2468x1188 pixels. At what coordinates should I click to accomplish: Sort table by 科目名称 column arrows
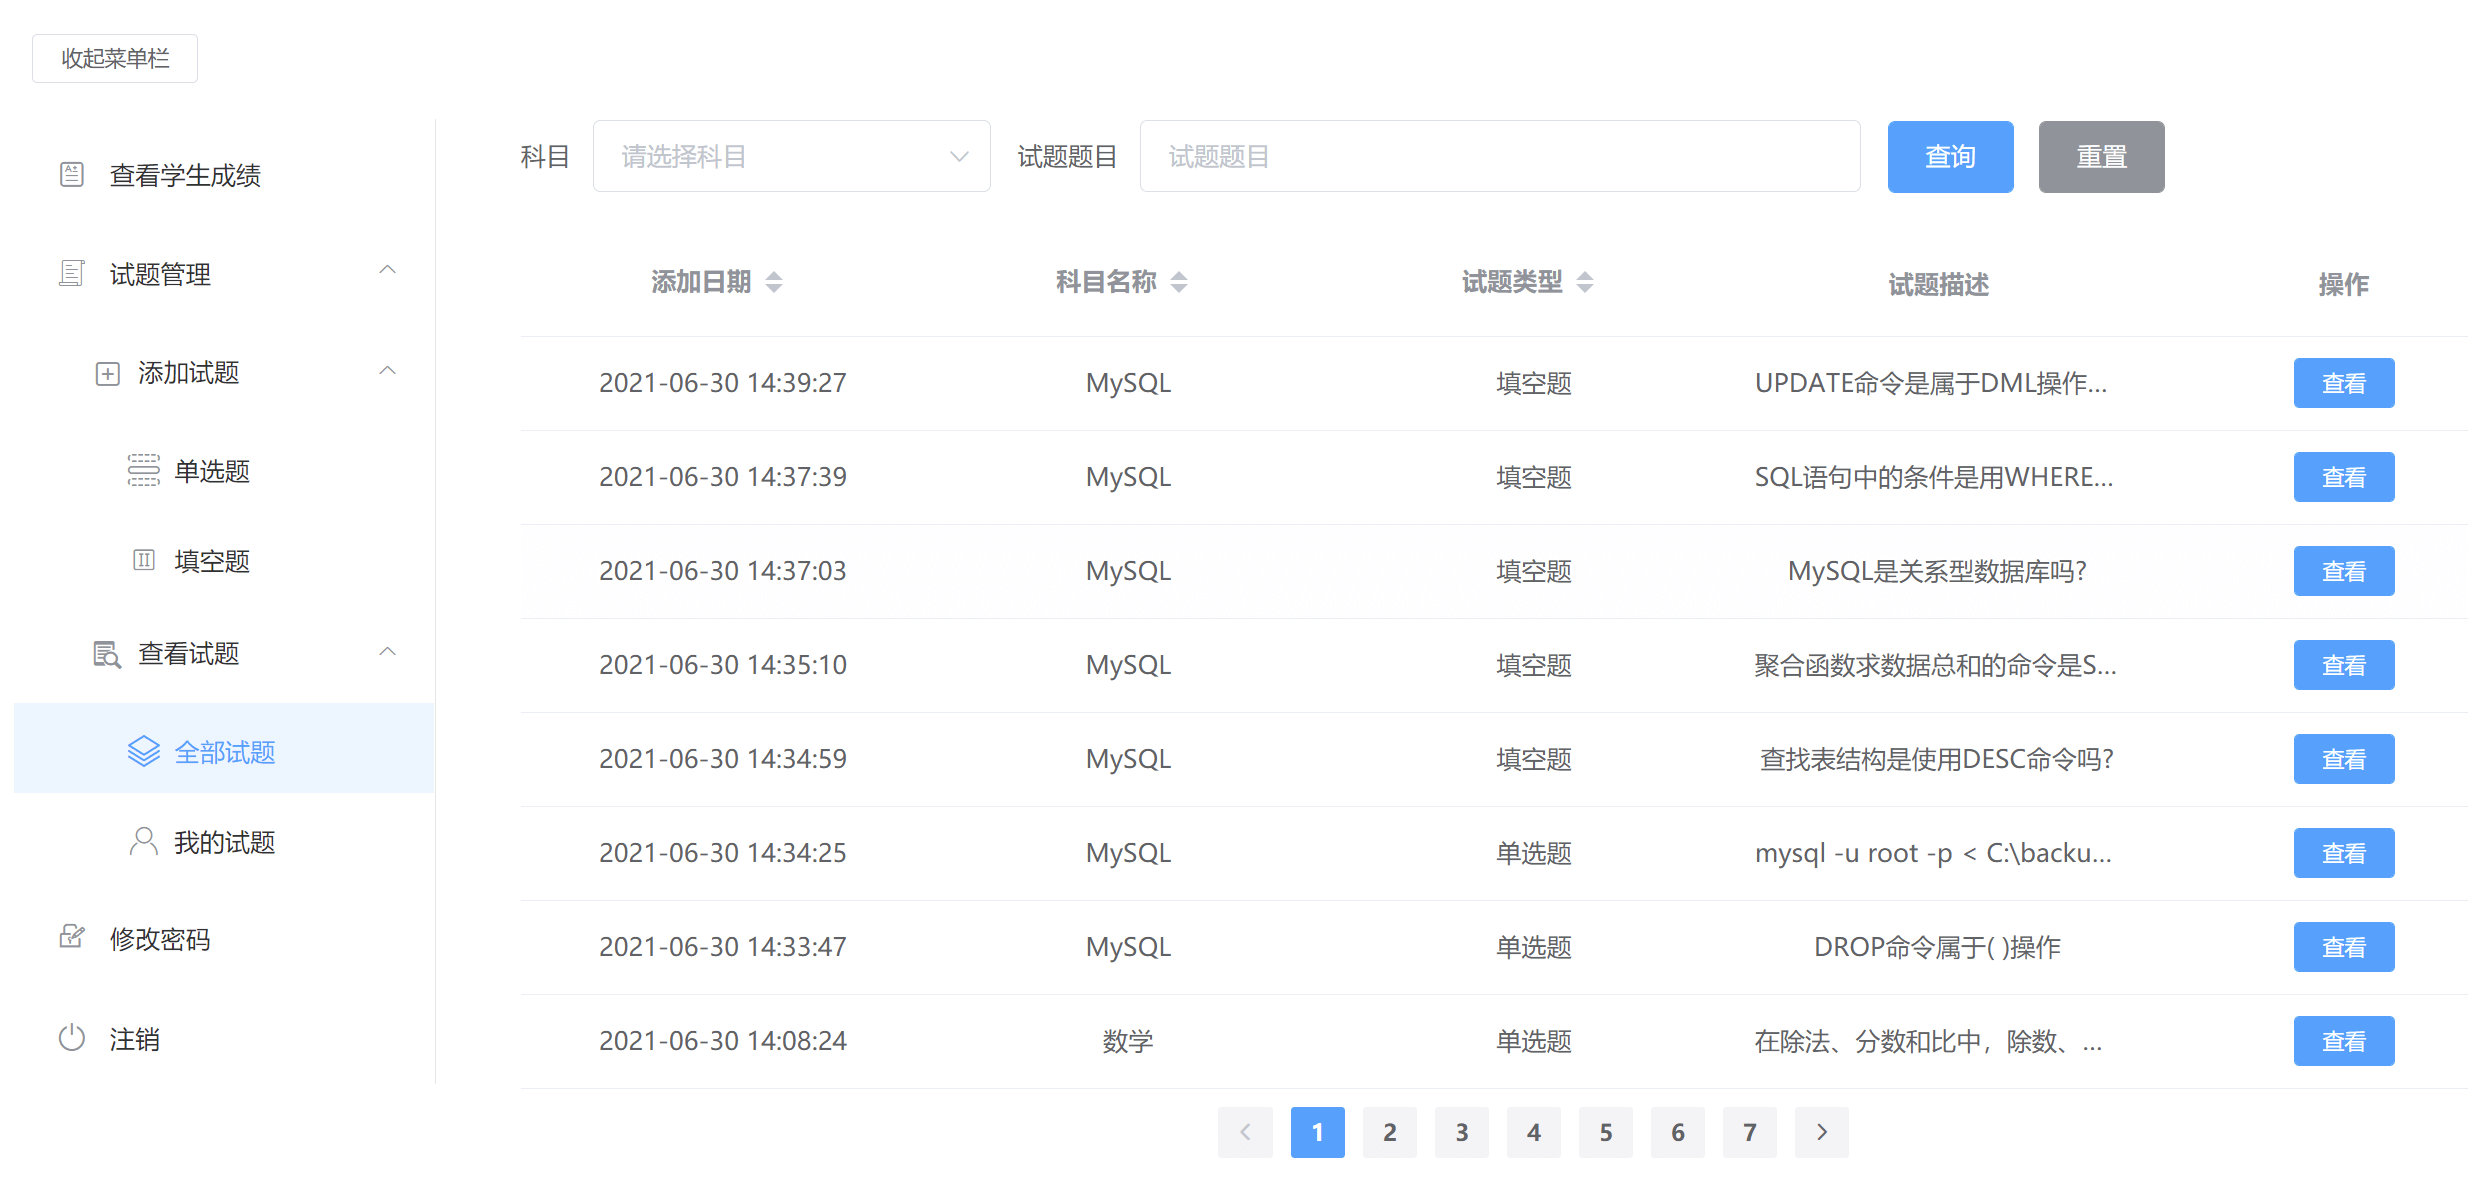(x=1179, y=283)
